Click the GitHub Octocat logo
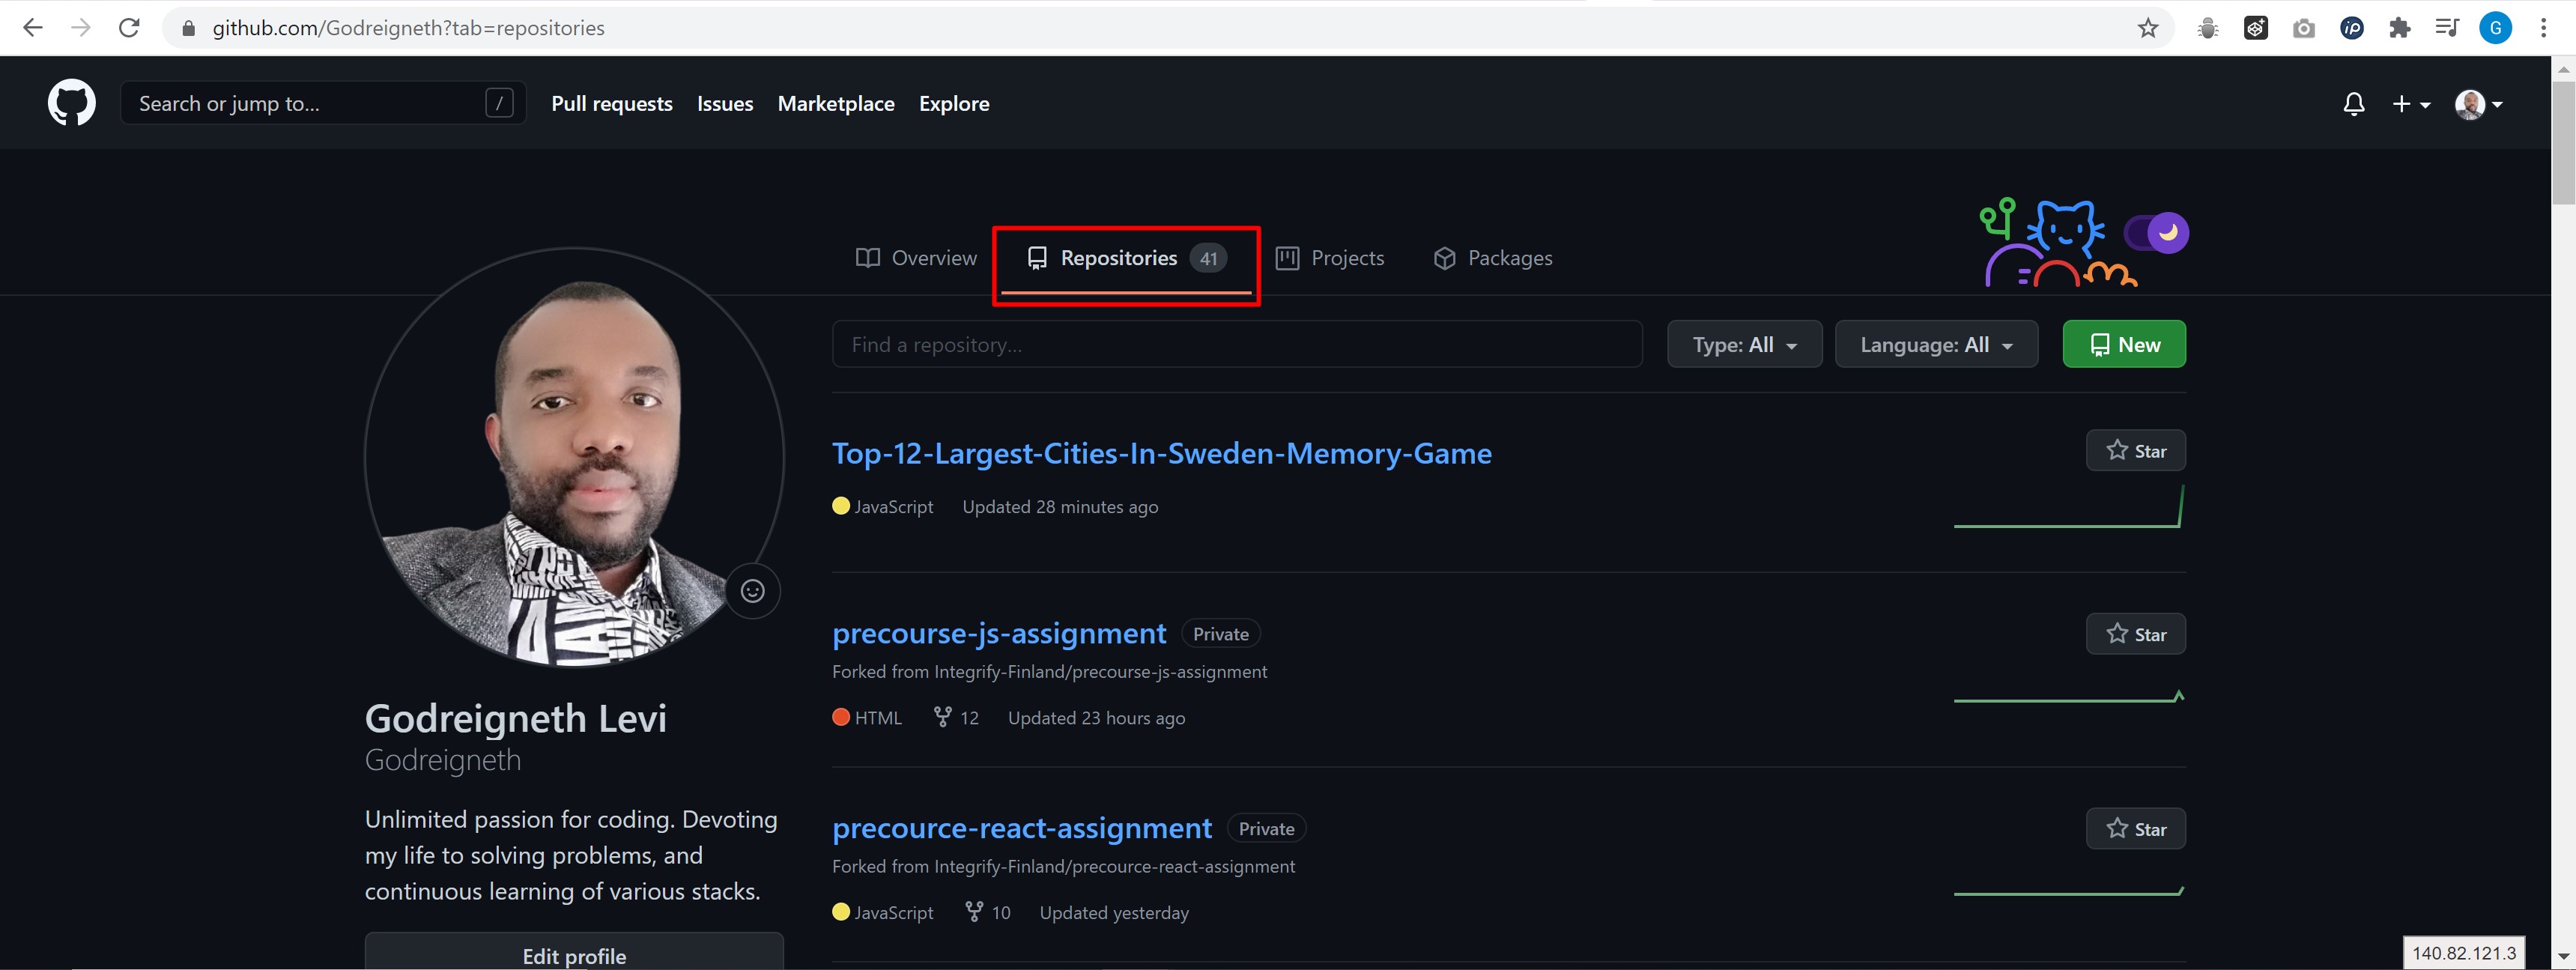Image resolution: width=2576 pixels, height=970 pixels. pyautogui.click(x=71, y=103)
